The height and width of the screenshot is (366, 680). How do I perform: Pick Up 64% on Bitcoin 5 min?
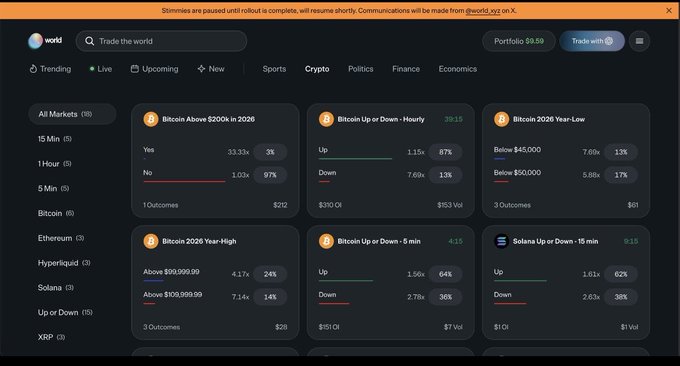point(445,274)
